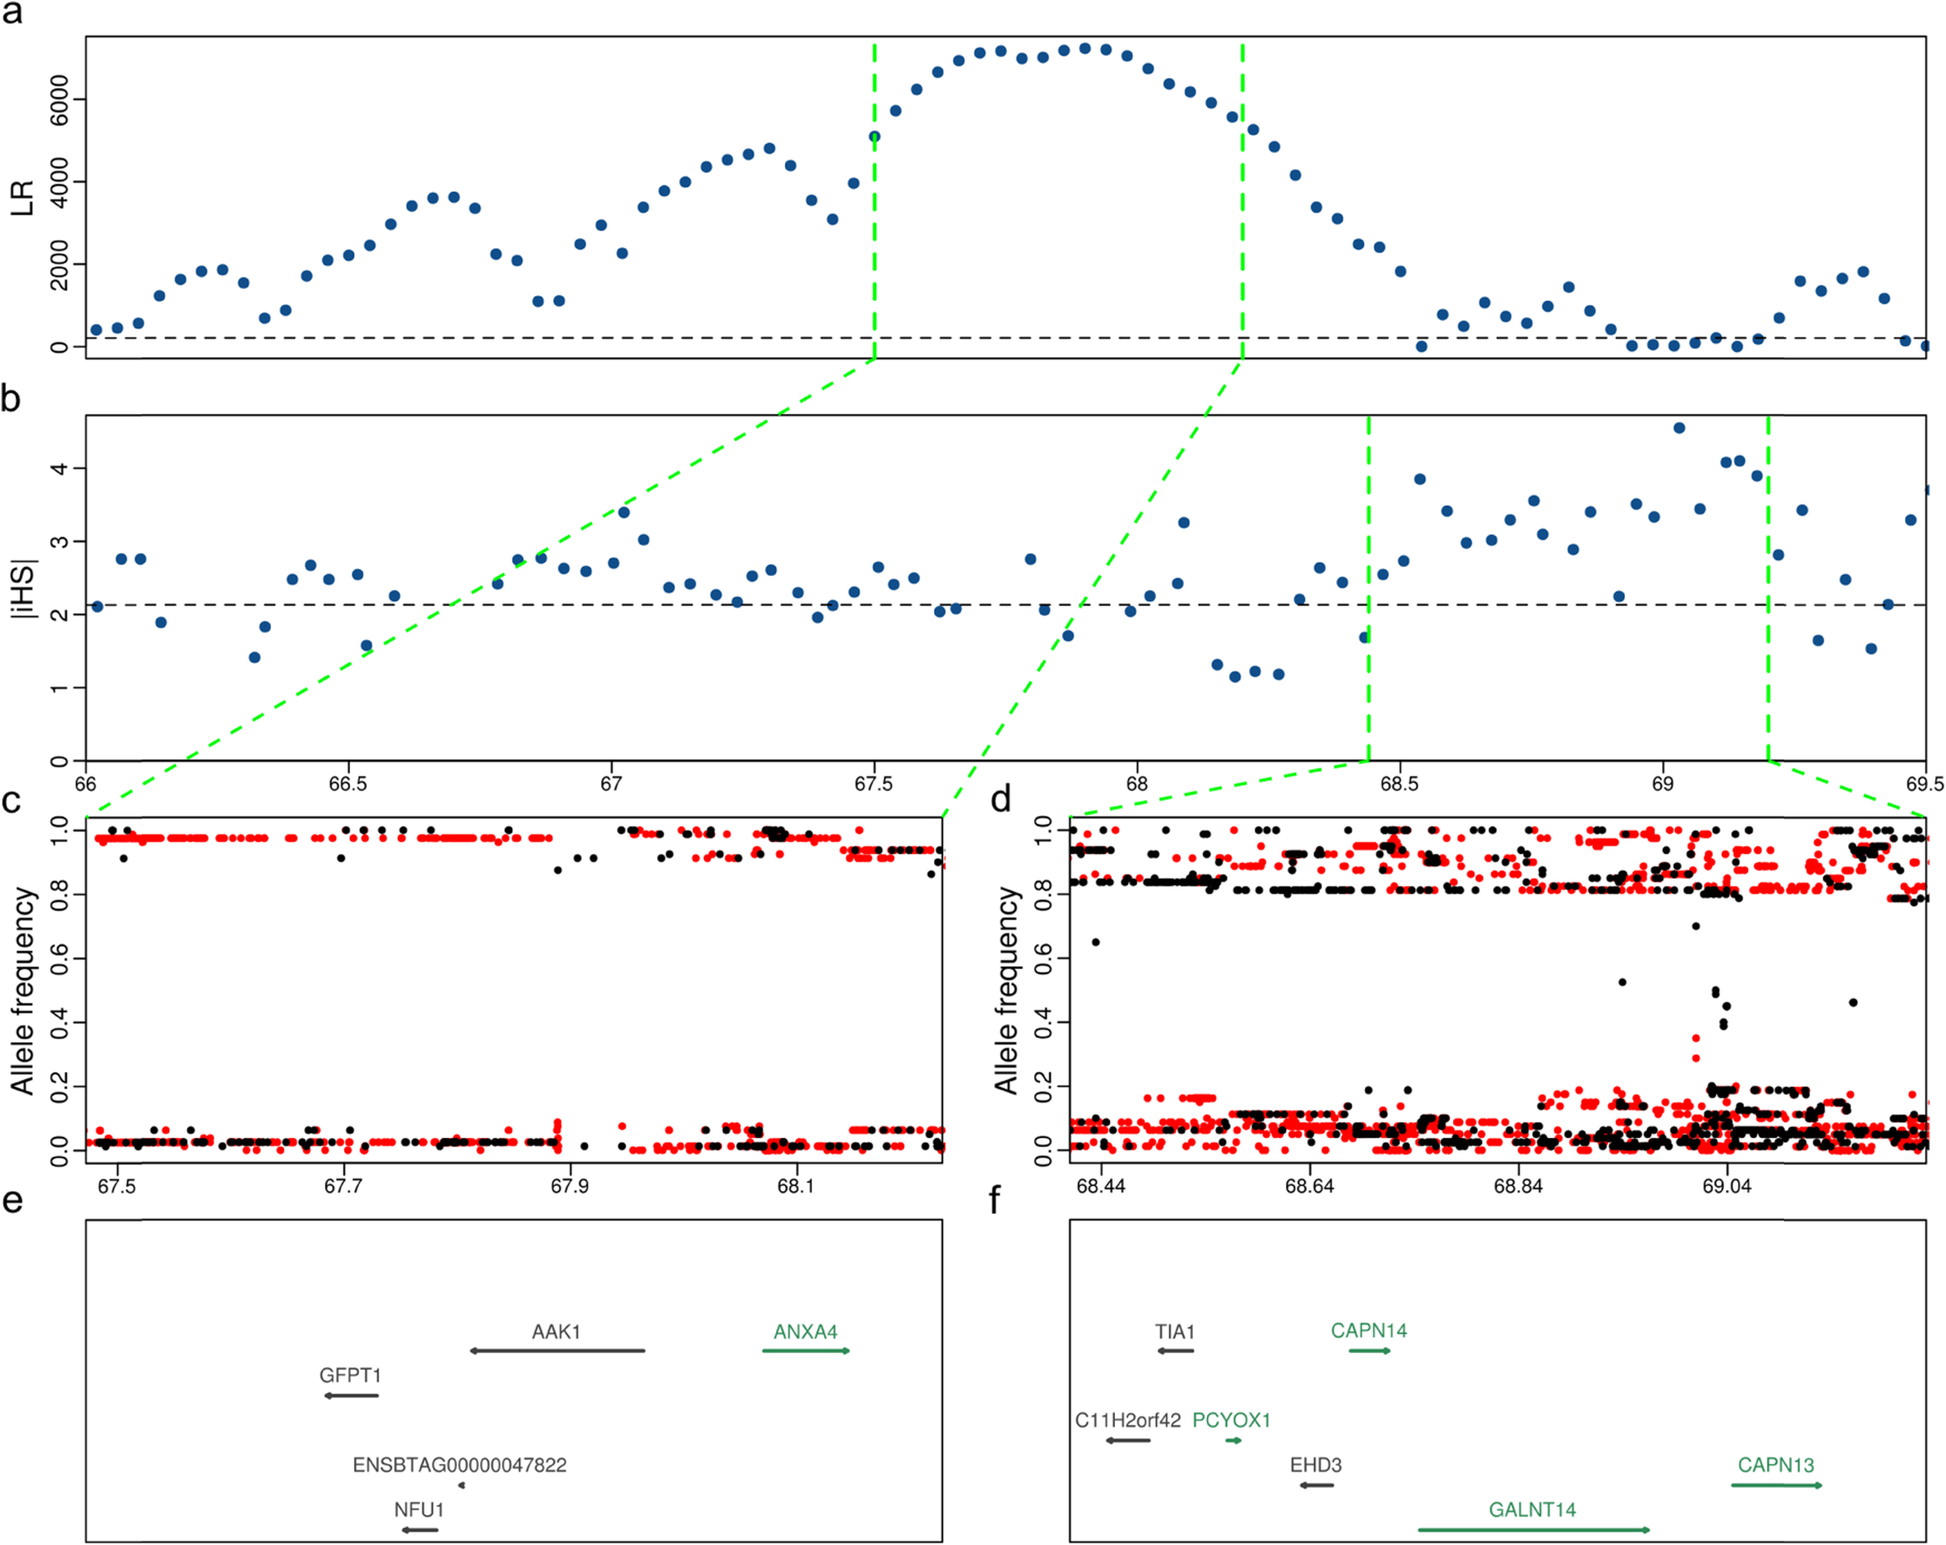Select the green GALNT14 gene label
This screenshot has width=1946, height=1545.
[1532, 1510]
